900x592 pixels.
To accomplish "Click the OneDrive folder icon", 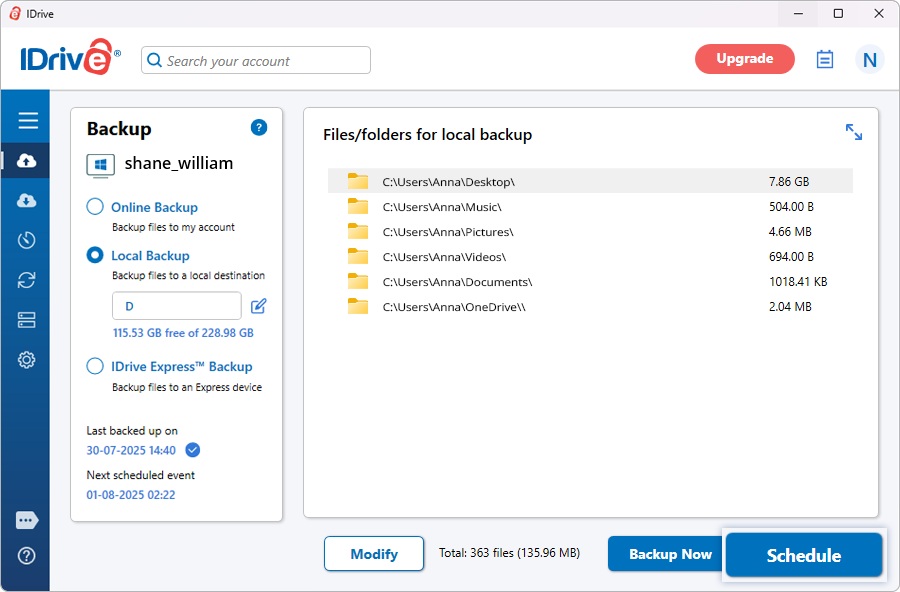I will [x=358, y=307].
